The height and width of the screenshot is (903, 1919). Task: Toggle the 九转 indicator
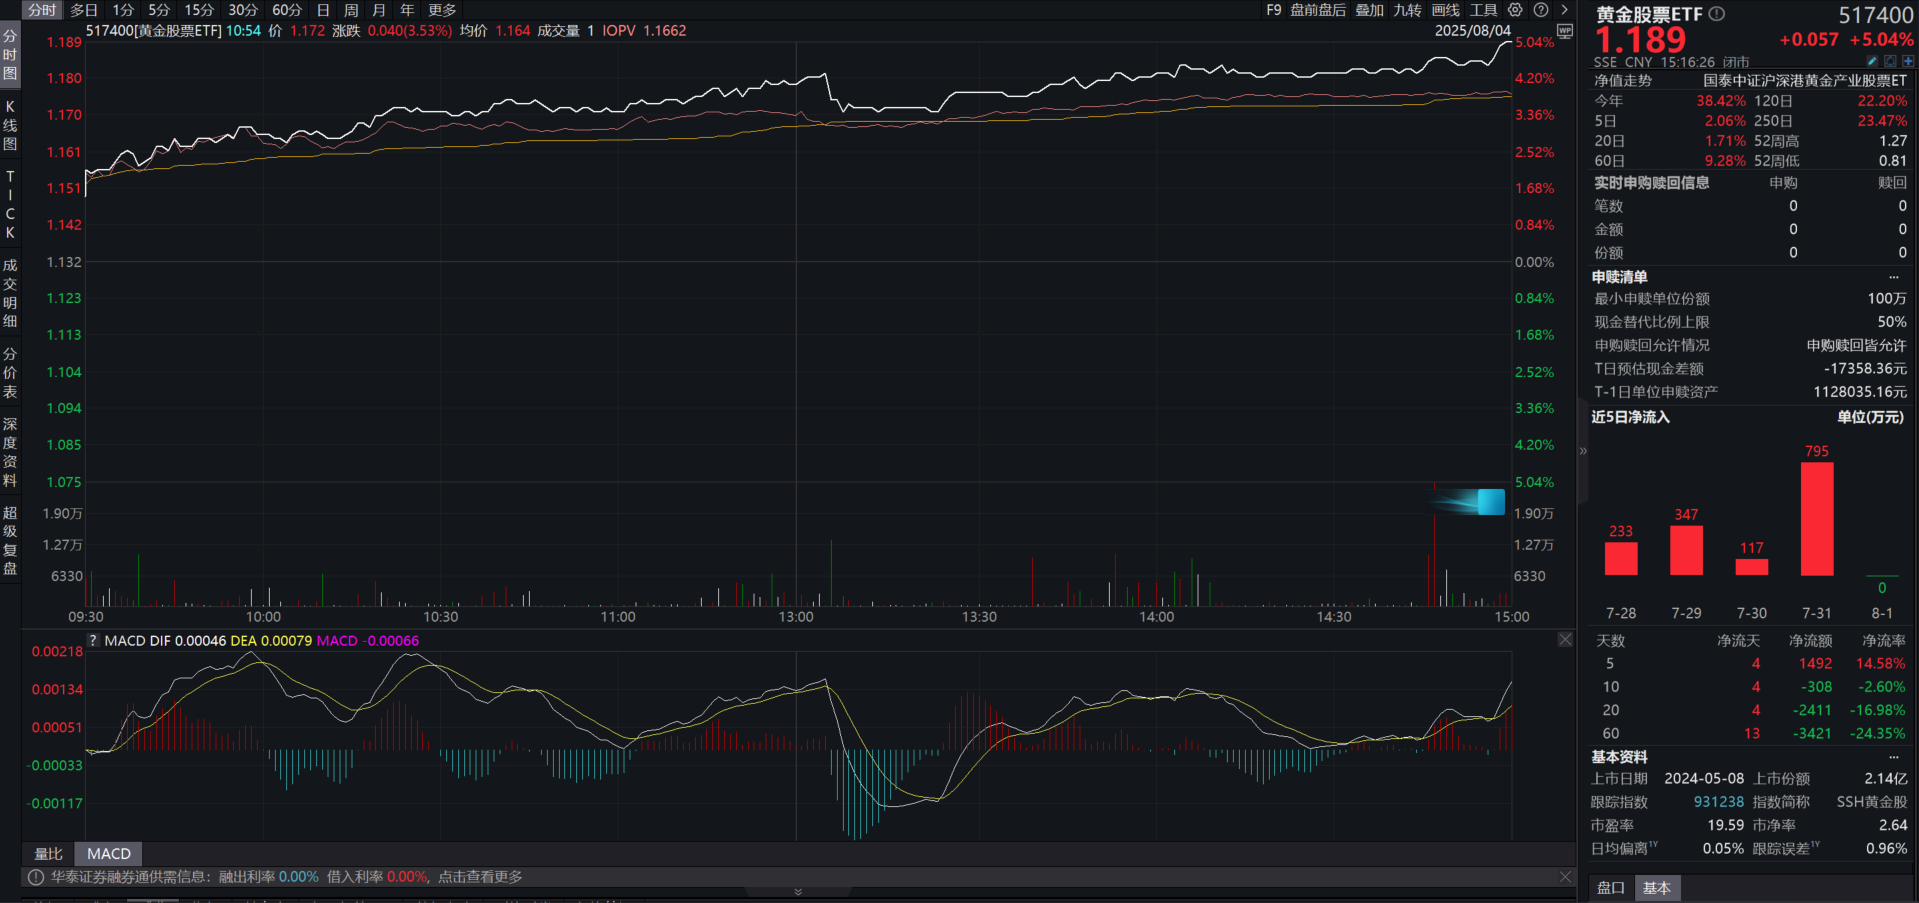coord(1406,9)
